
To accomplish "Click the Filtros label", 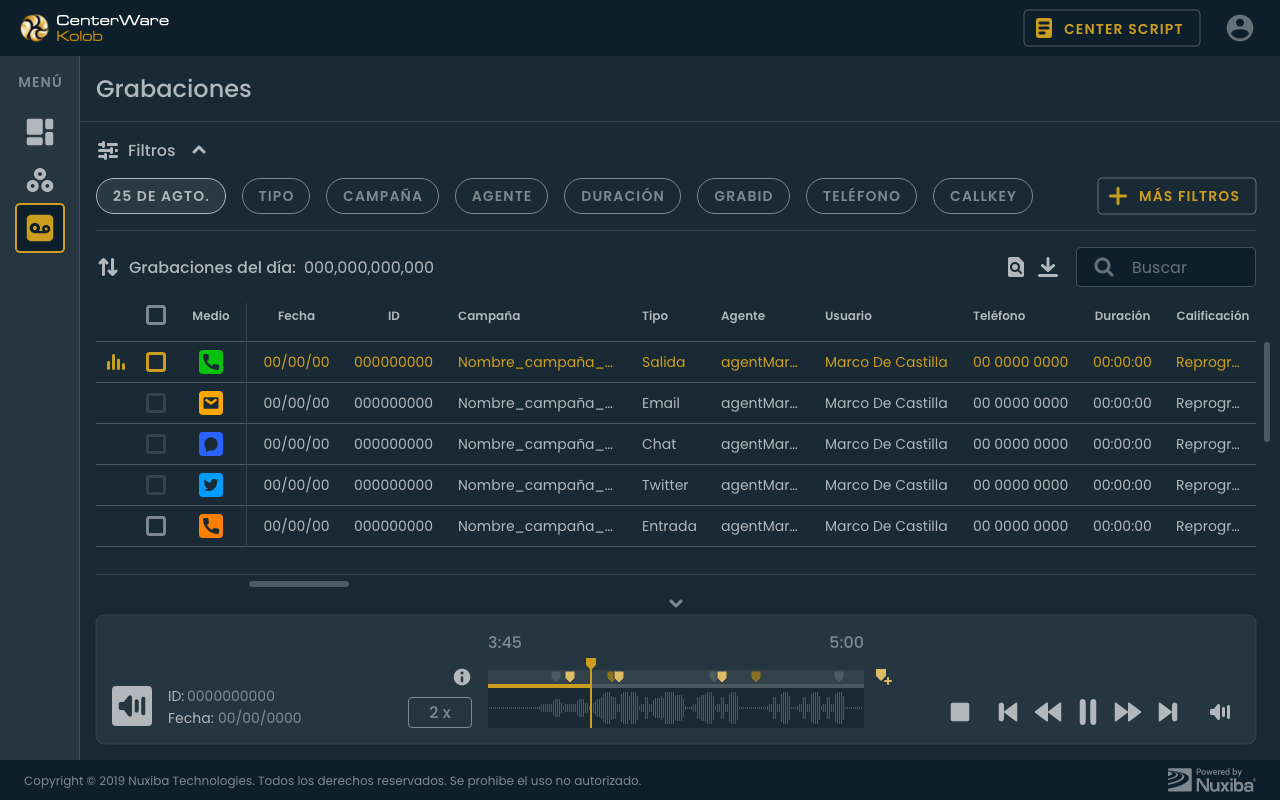I will (x=152, y=150).
